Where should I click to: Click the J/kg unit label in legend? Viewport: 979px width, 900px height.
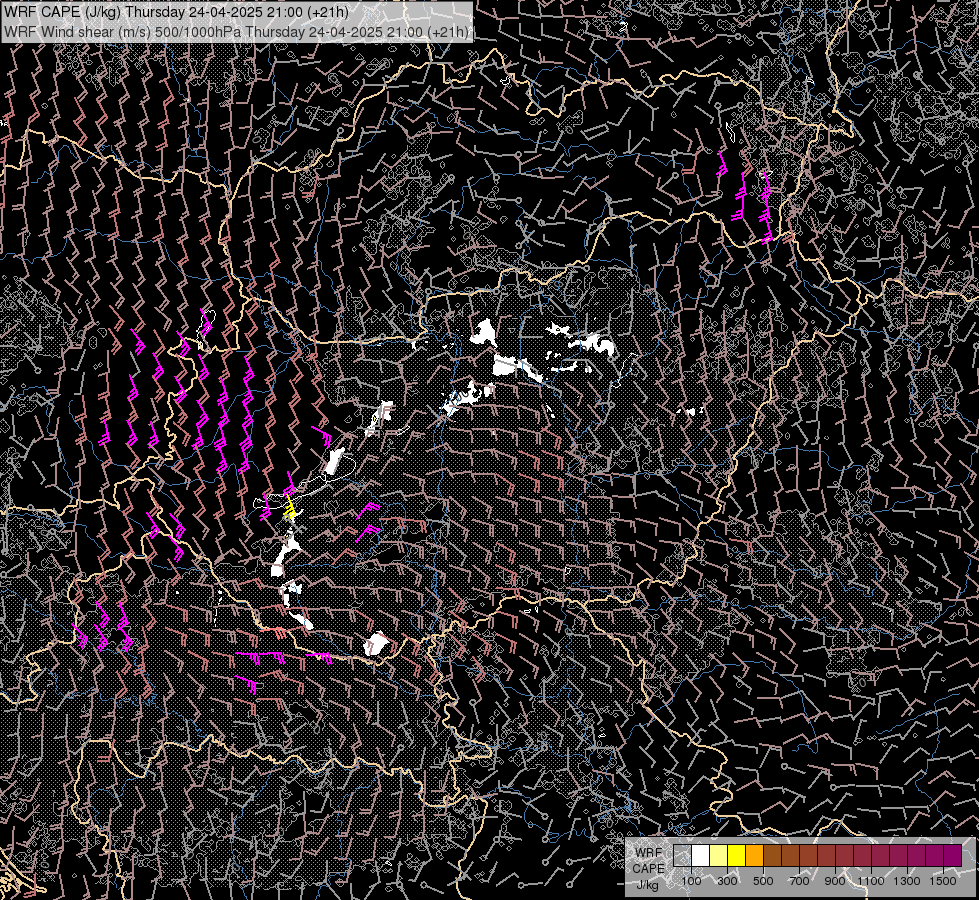(x=647, y=885)
